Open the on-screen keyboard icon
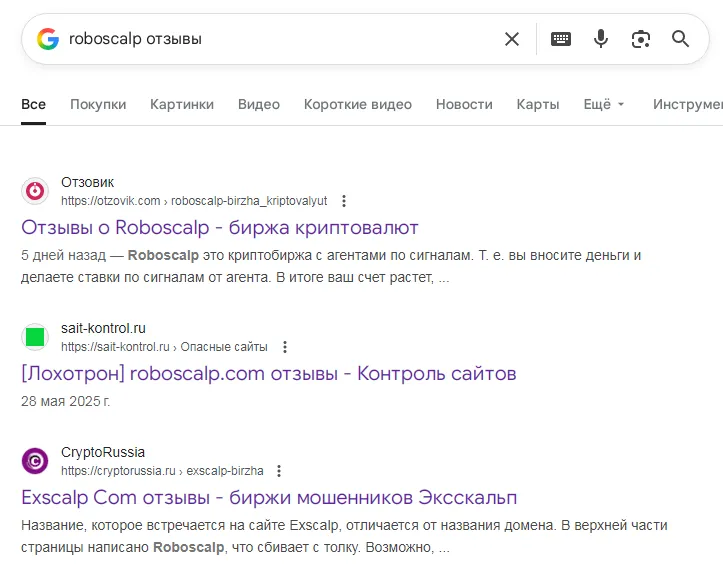The image size is (723, 569). [561, 39]
